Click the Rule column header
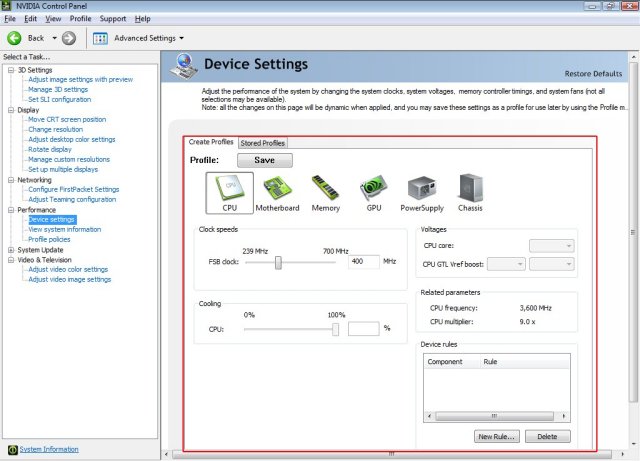This screenshot has width=640, height=461. [524, 362]
